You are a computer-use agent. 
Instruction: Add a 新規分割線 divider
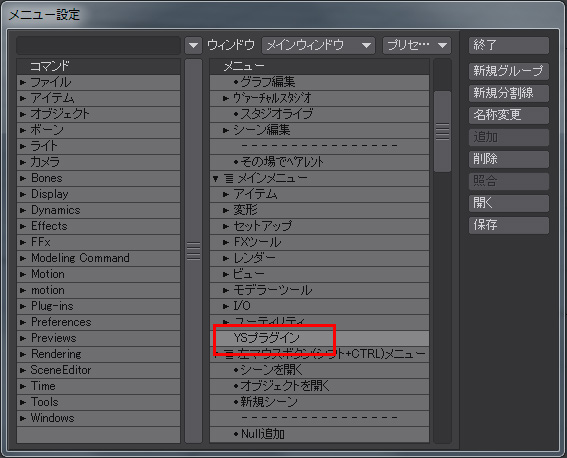point(508,93)
